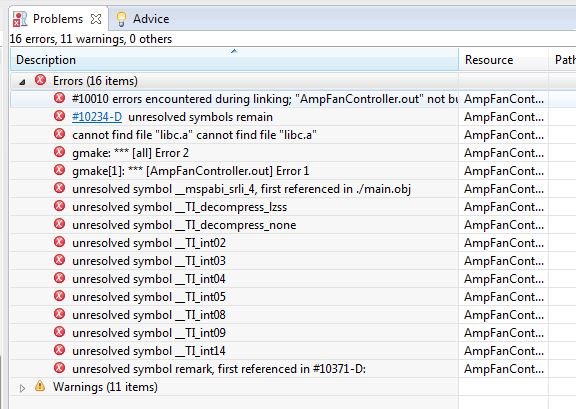Screen dimensions: 576x409
Task: Select the Errors (16 items) group row
Action: click(293, 80)
